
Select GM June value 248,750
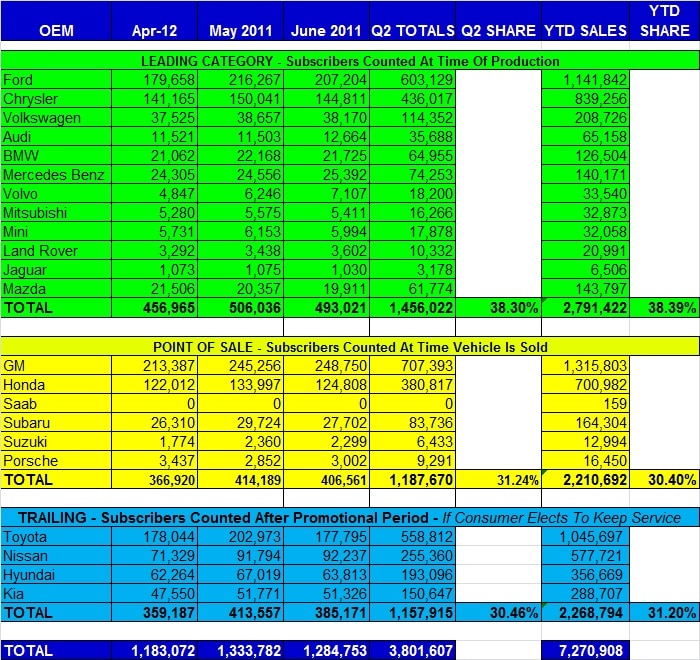(x=341, y=366)
